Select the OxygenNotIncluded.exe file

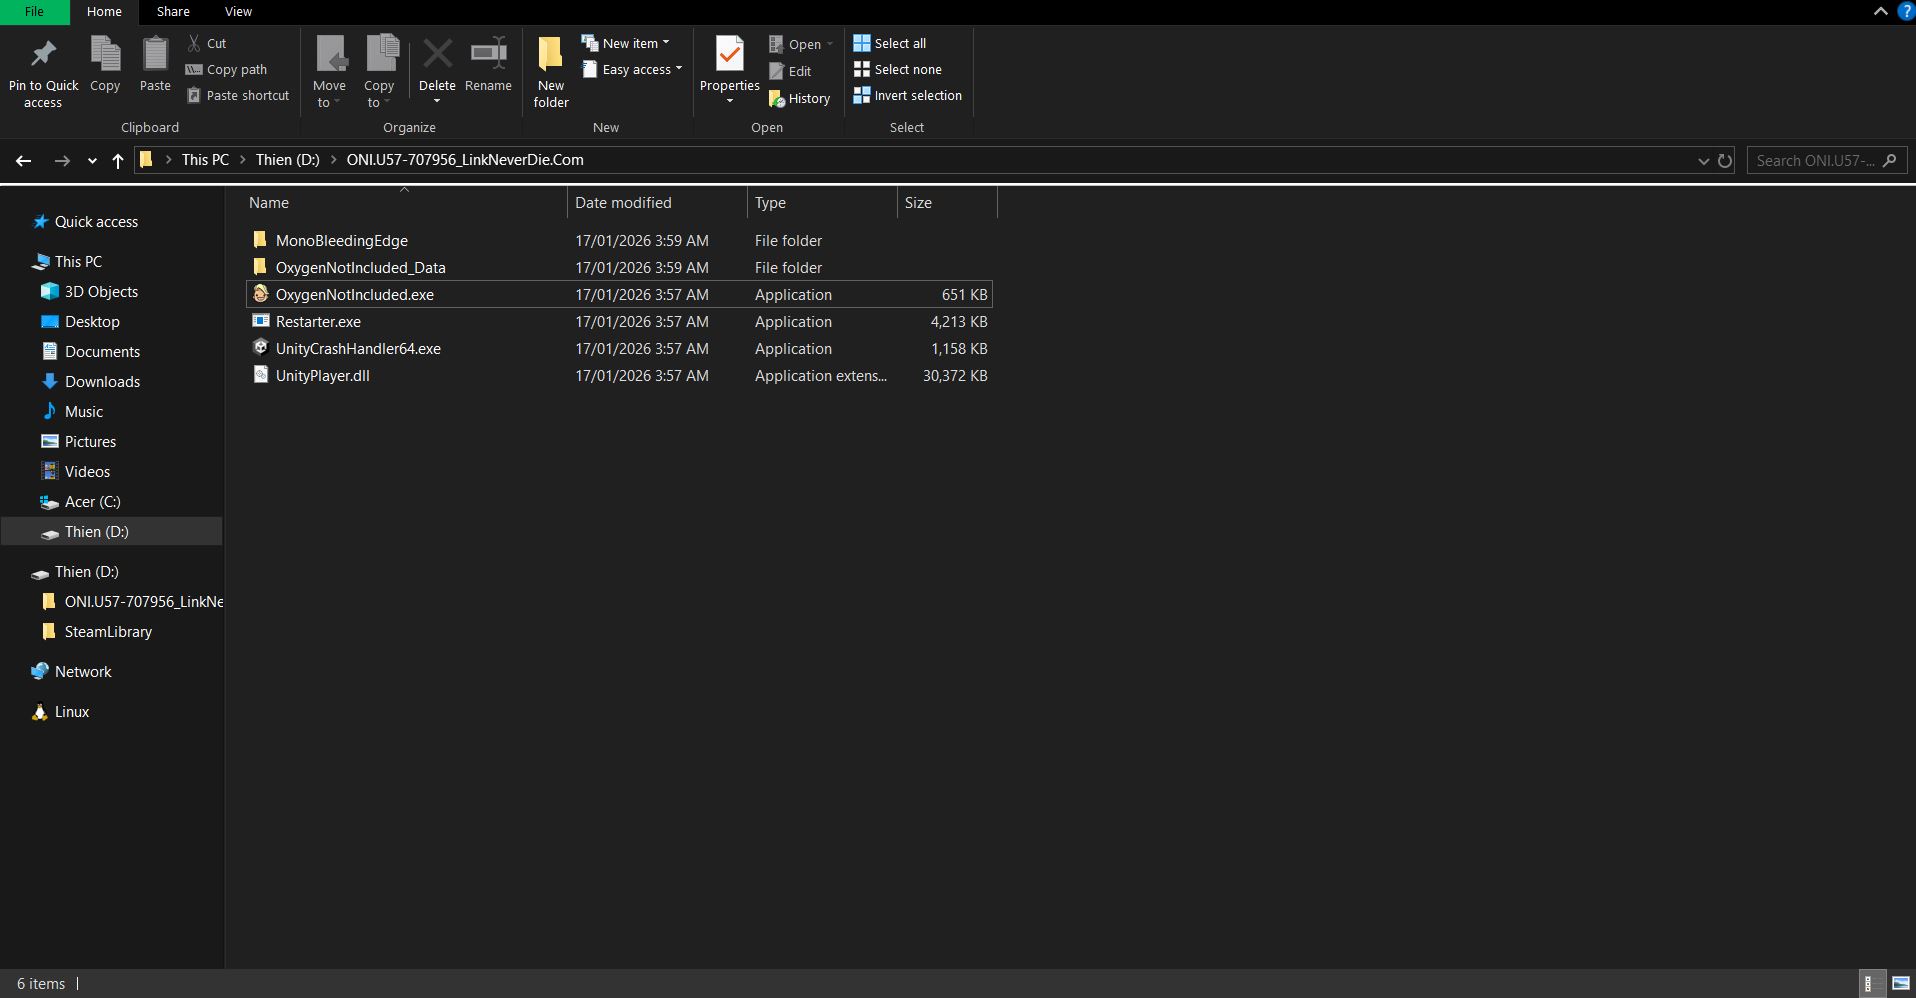354,295
